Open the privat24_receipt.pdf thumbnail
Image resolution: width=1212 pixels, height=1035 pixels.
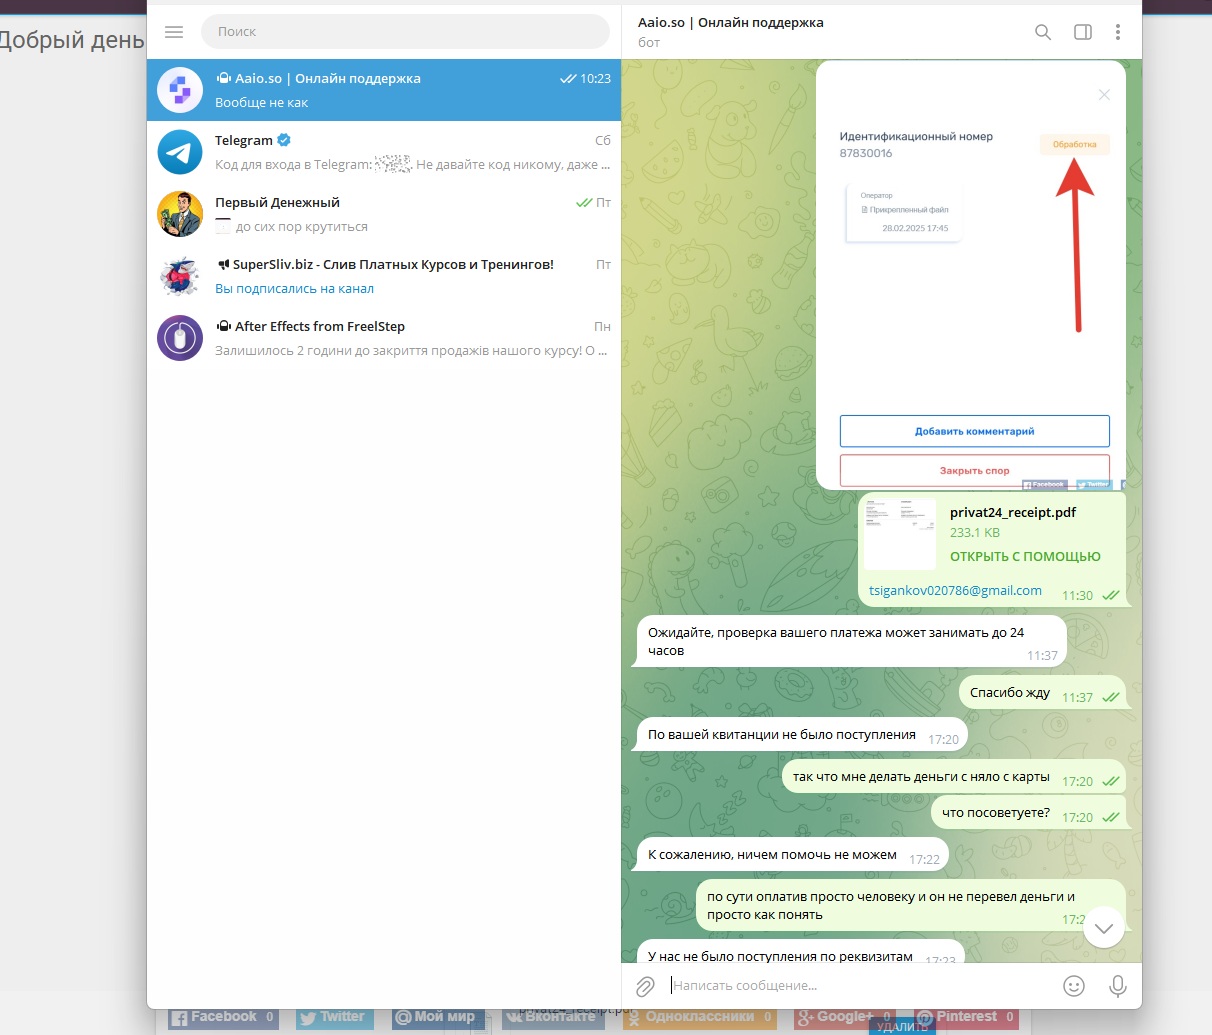[x=900, y=534]
